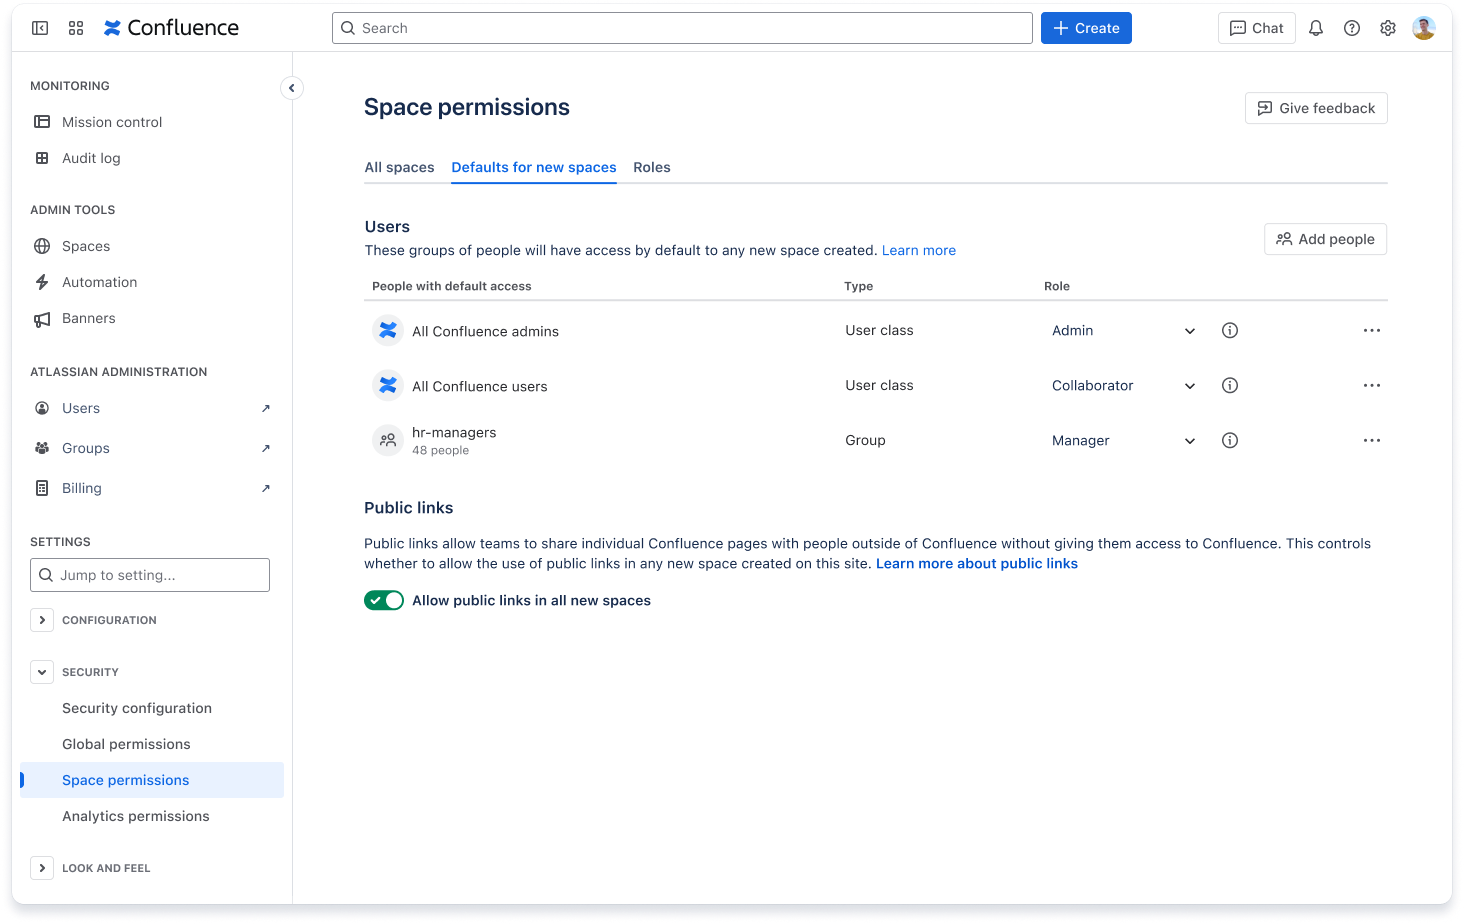Screen dimensions: 1464x924
Task: Expand the Collaborator role dropdown
Action: click(1189, 385)
